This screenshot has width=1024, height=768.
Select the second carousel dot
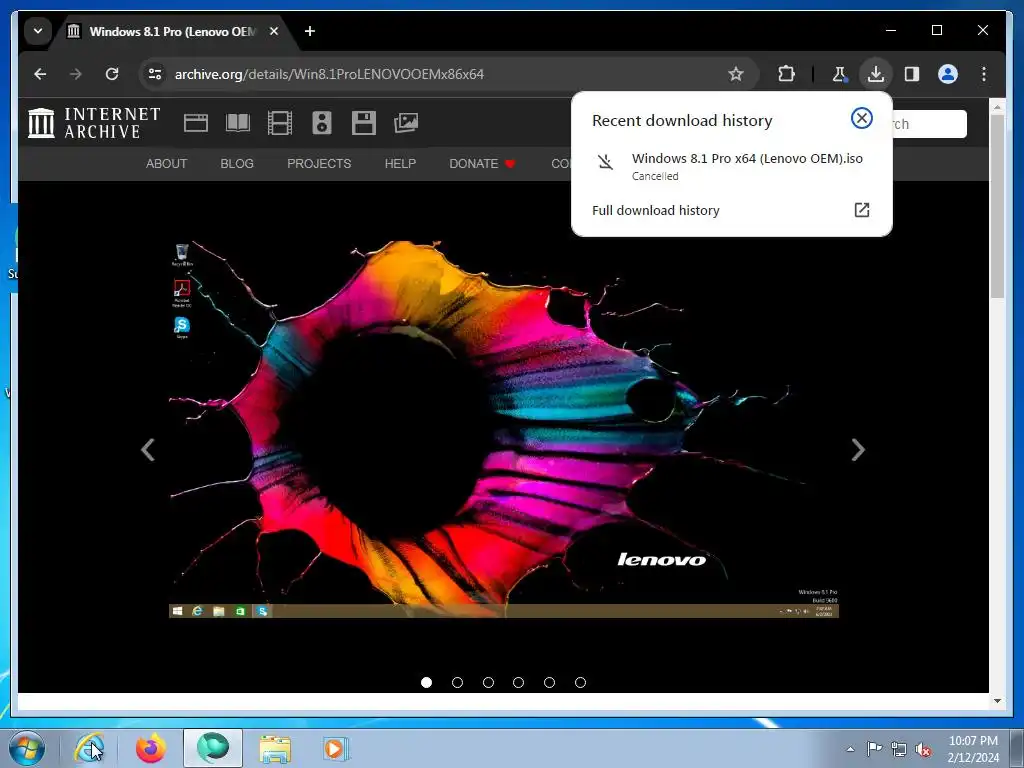tap(457, 682)
